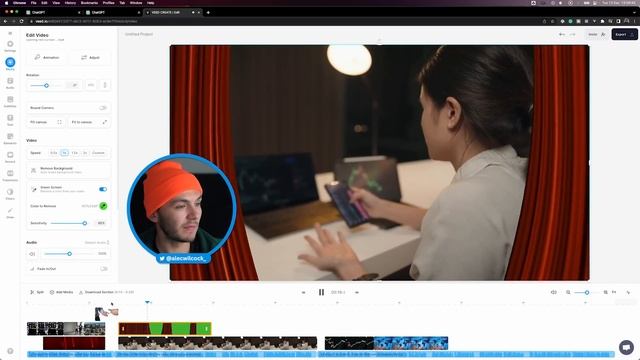
Task: Select the selected green screen clip
Action: [165, 329]
